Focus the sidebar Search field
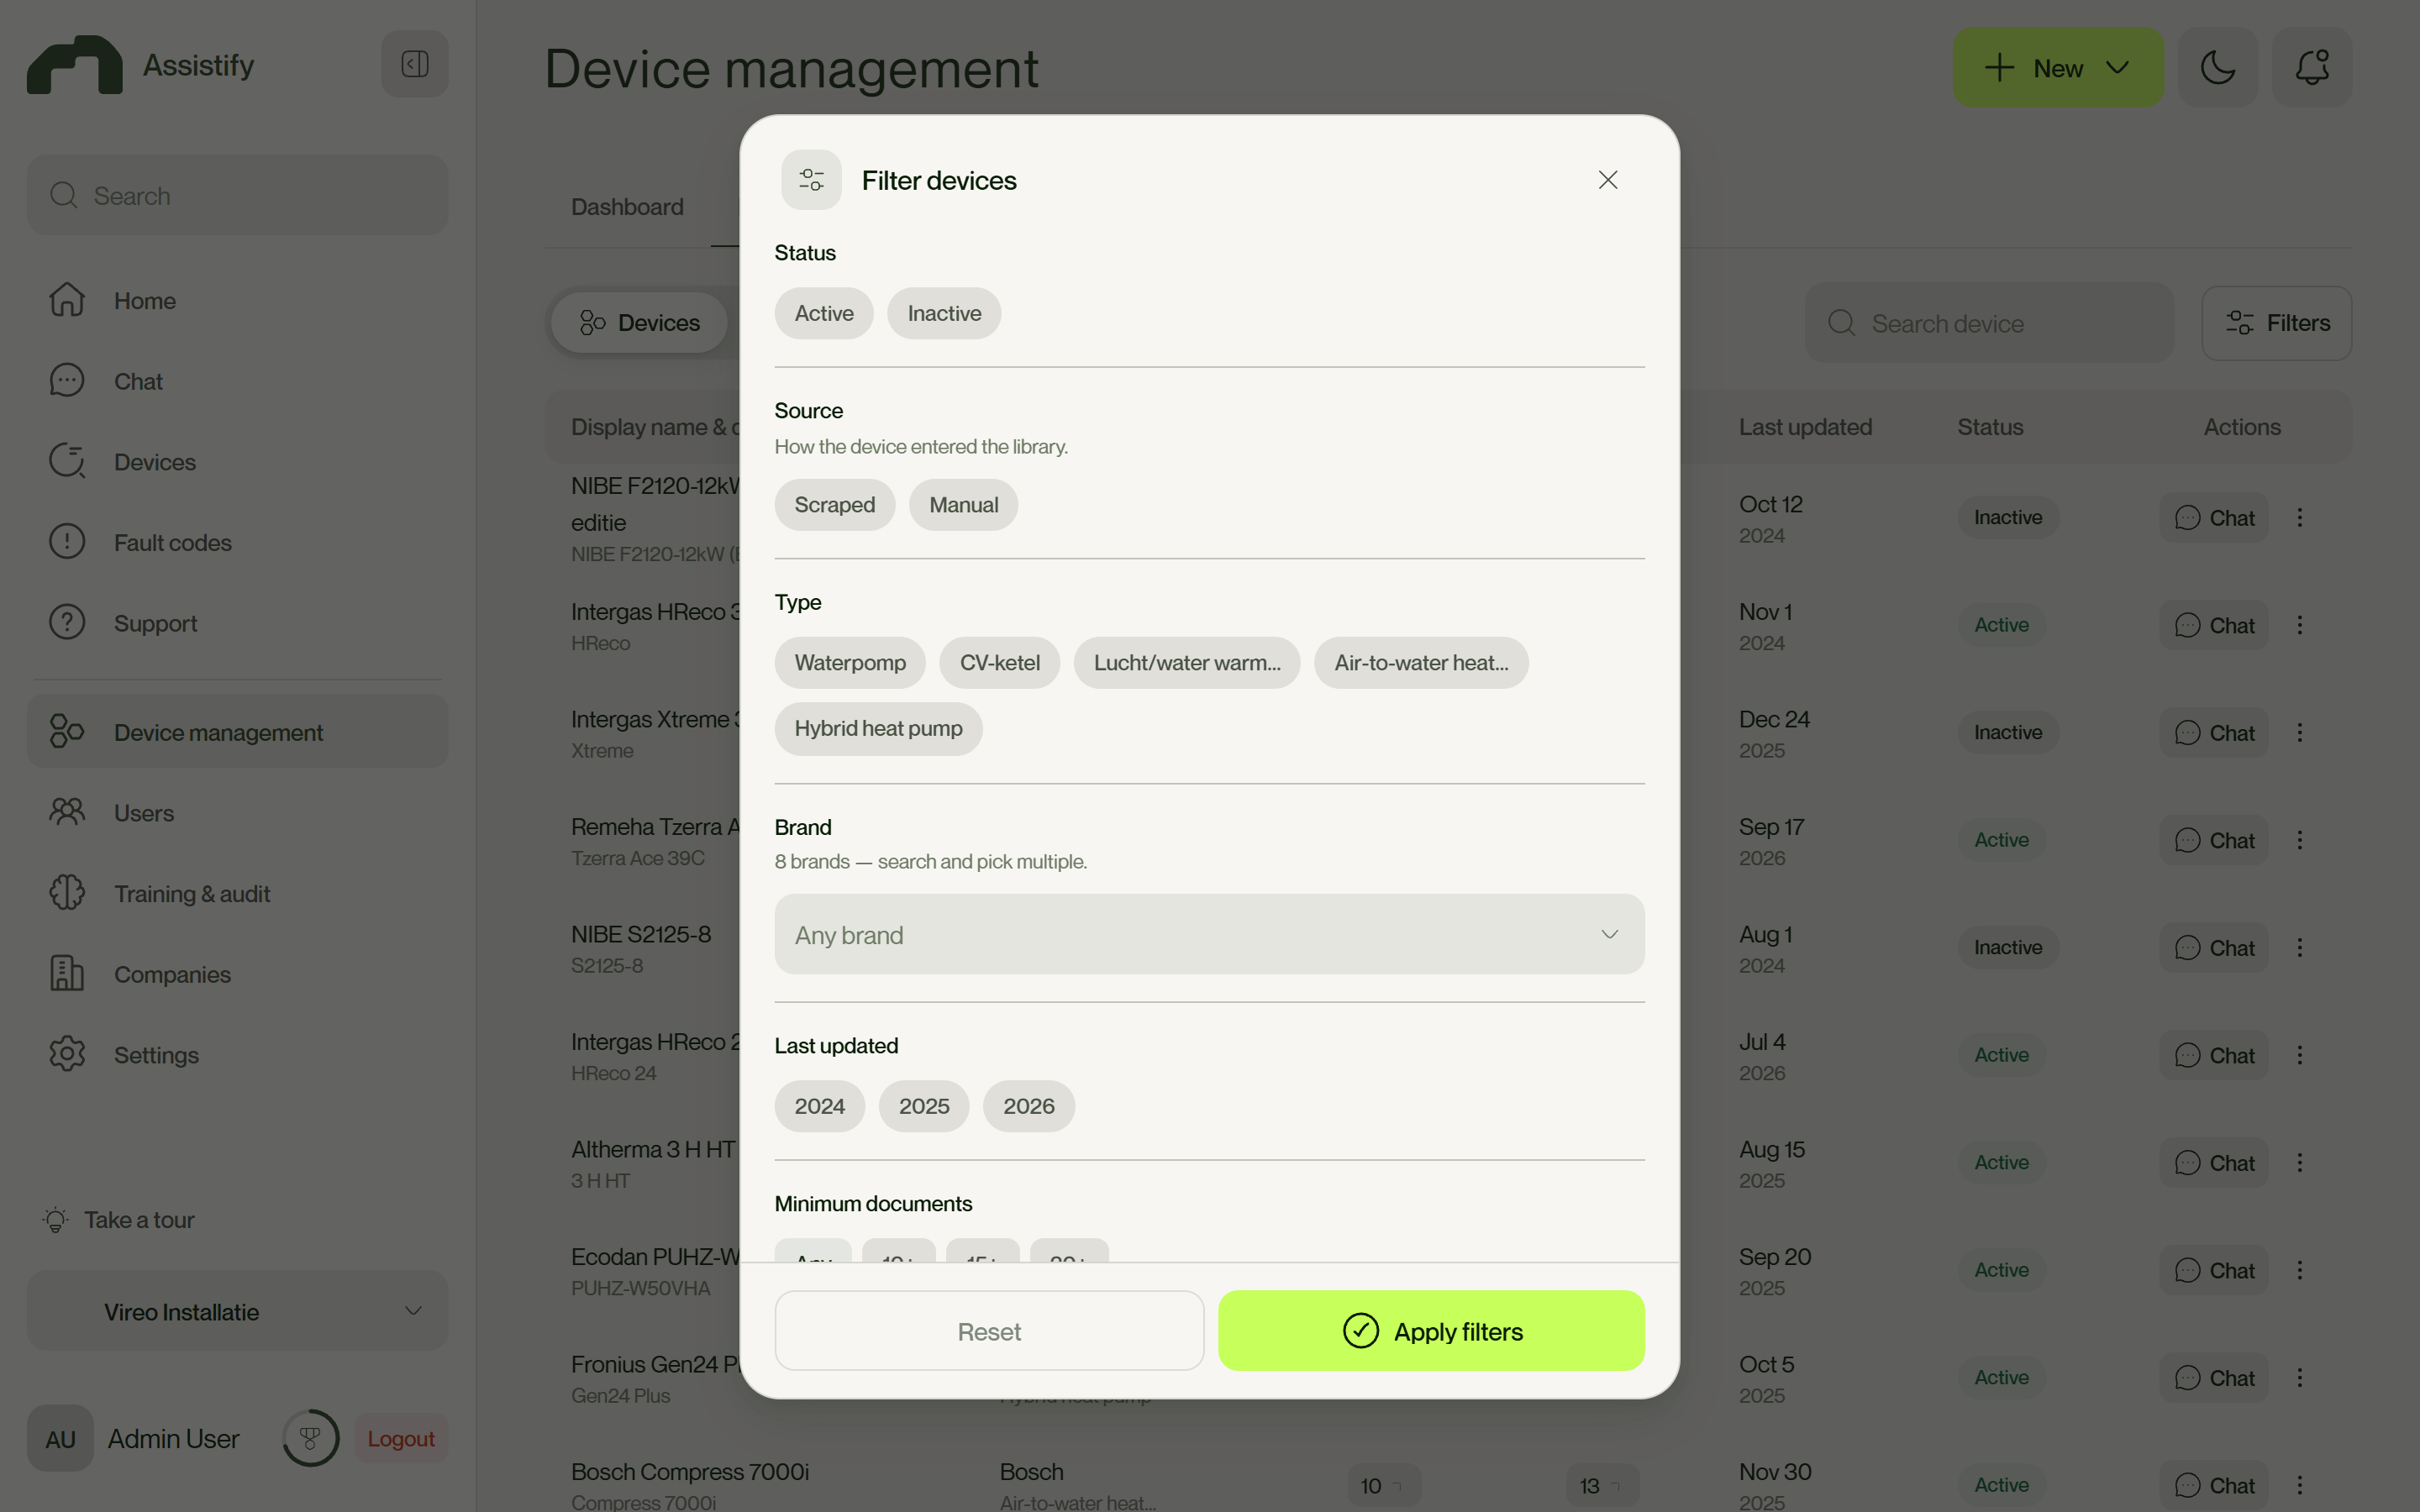Image resolution: width=2420 pixels, height=1512 pixels. click(237, 195)
